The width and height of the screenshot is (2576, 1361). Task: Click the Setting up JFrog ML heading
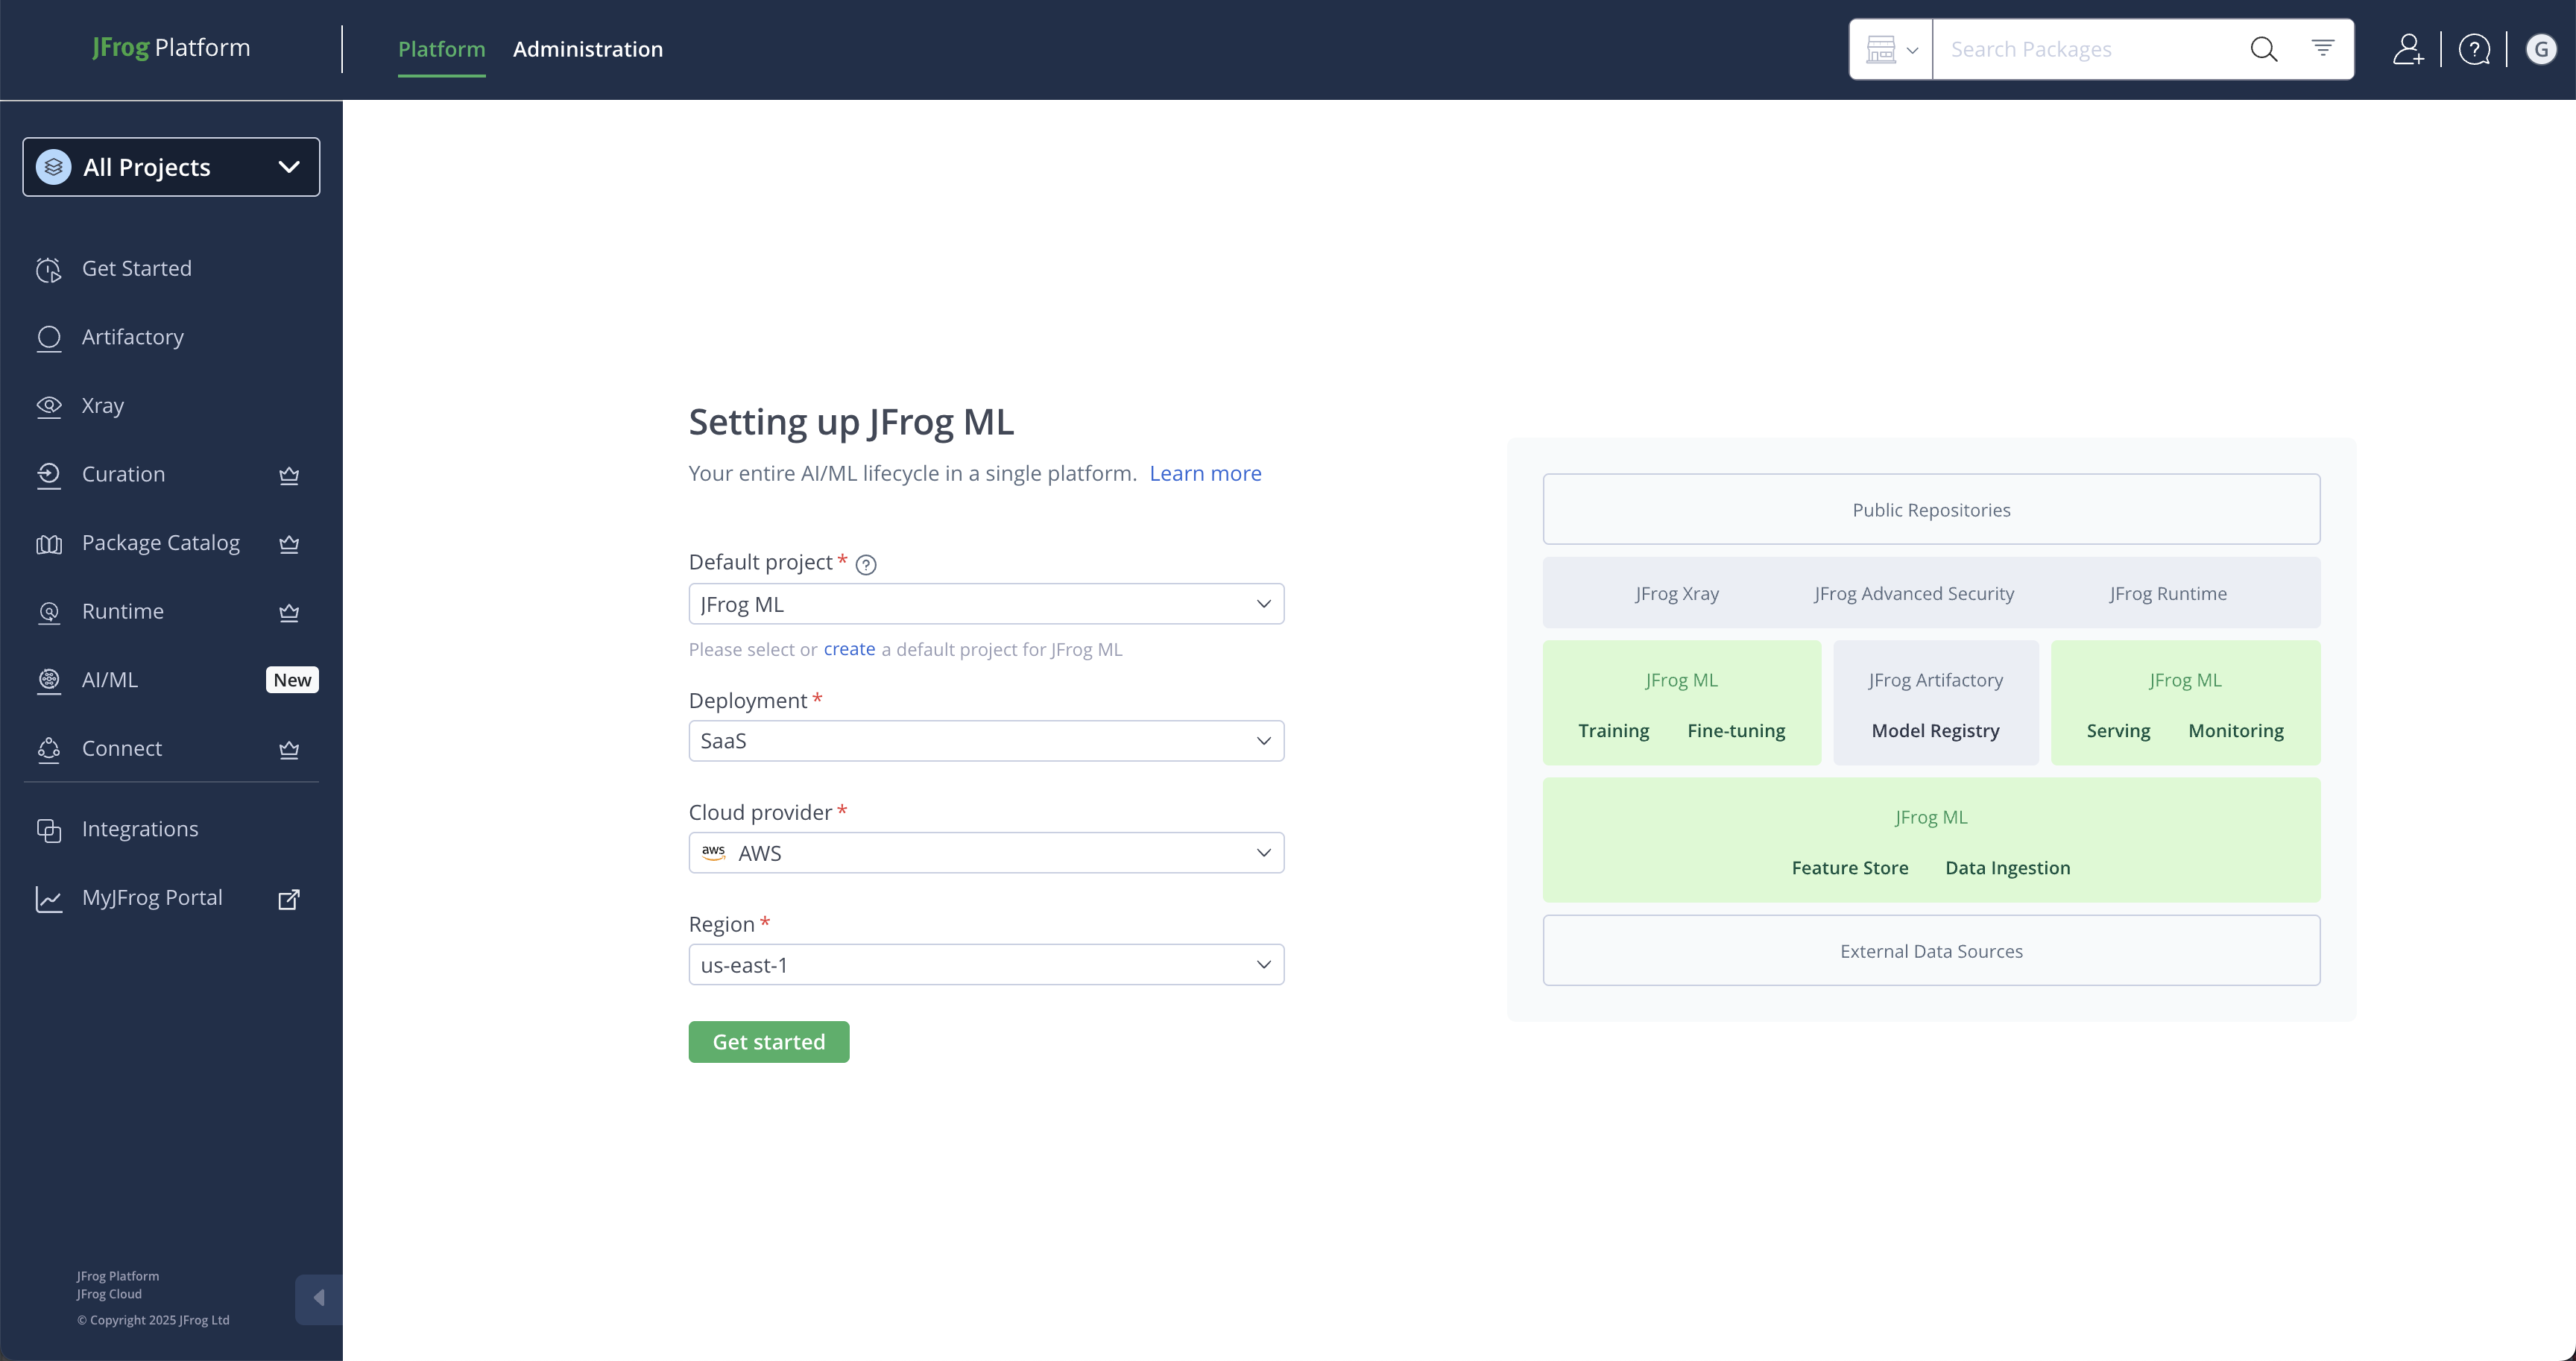851,422
